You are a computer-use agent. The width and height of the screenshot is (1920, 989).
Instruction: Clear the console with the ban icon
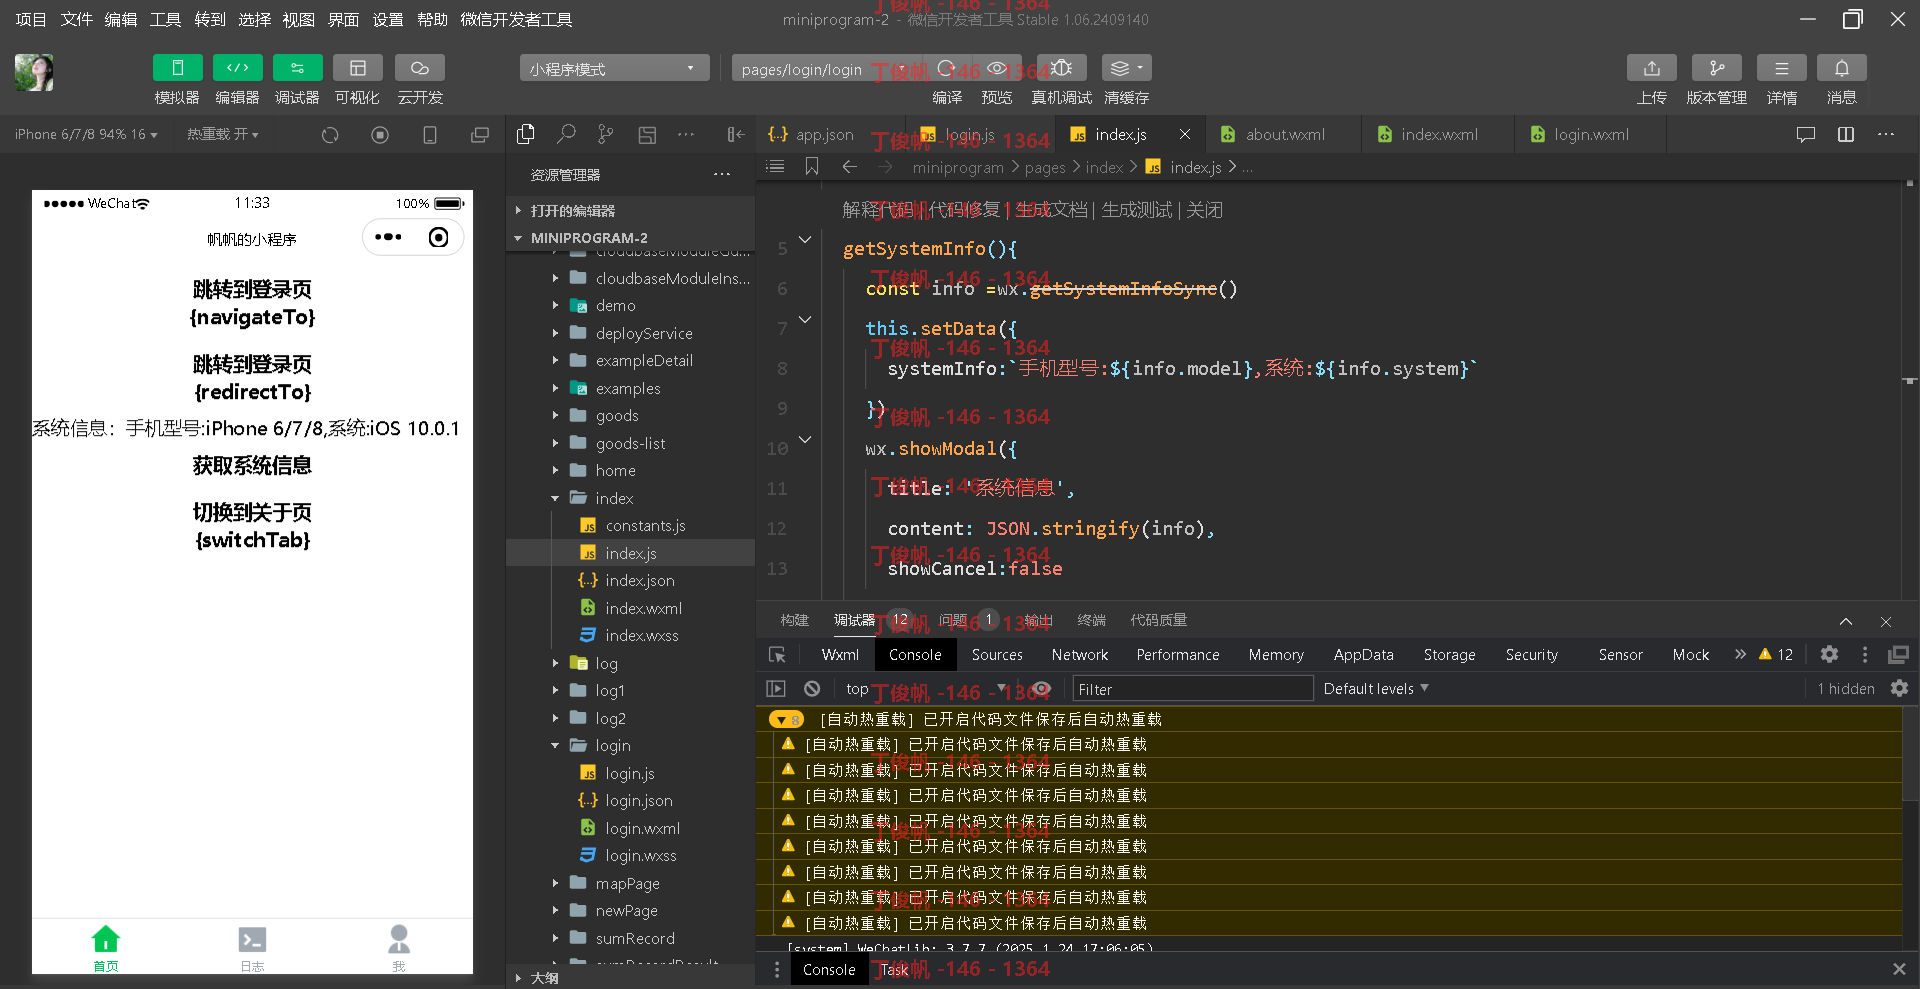click(x=812, y=689)
